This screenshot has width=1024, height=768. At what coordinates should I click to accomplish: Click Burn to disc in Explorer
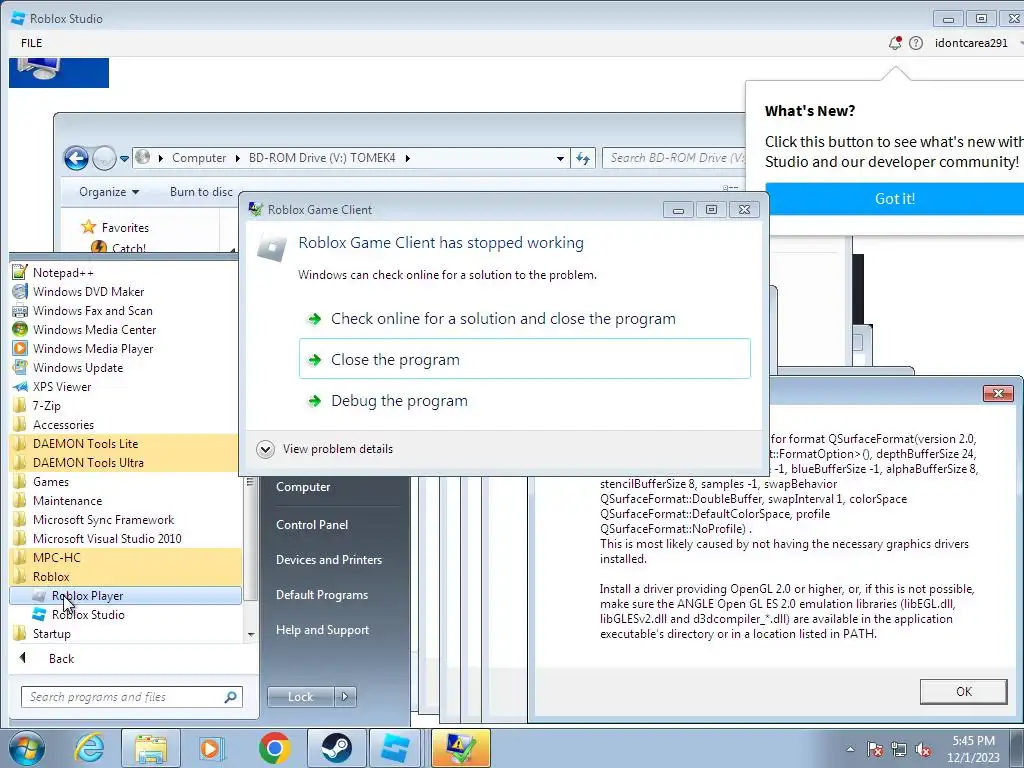[201, 192]
